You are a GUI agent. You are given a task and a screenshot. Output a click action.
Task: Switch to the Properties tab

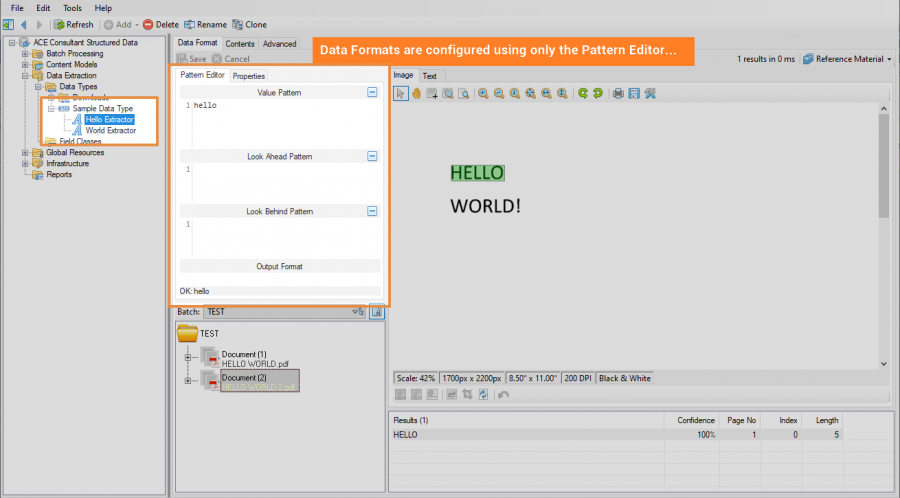(x=249, y=76)
